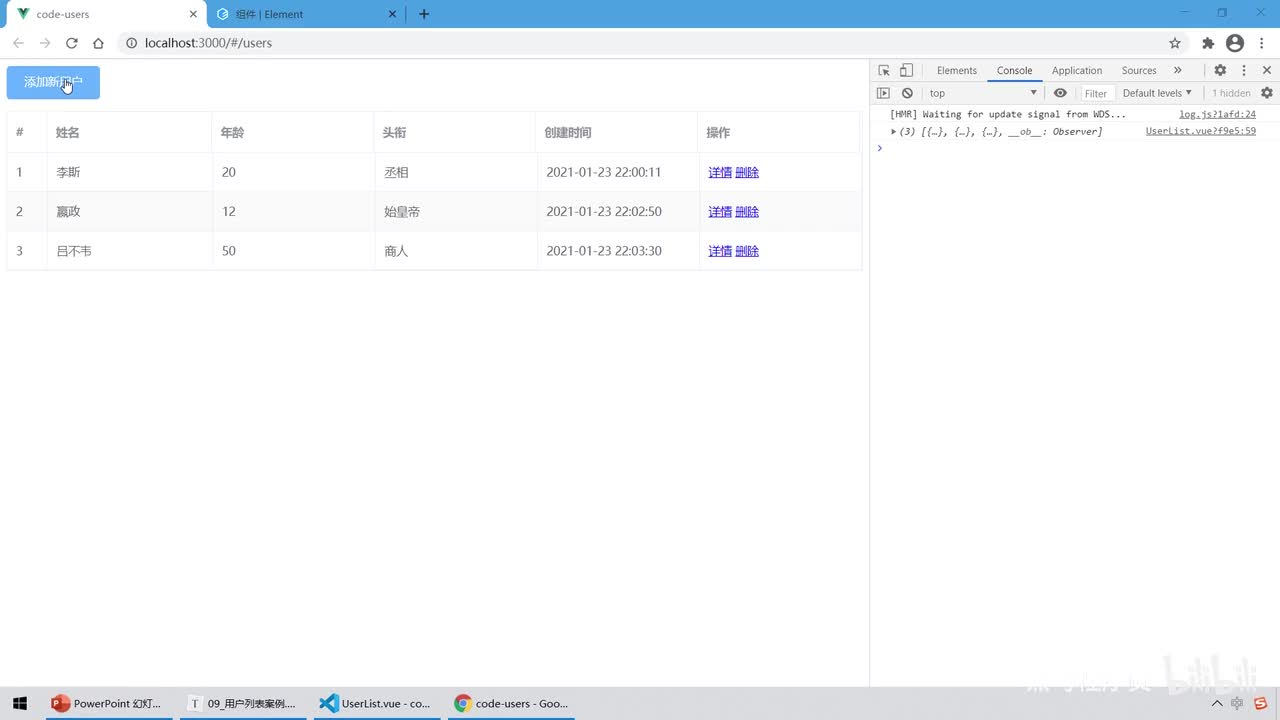Image resolution: width=1280 pixels, height=720 pixels.
Task: Show the console sidebar
Action: pyautogui.click(x=883, y=93)
